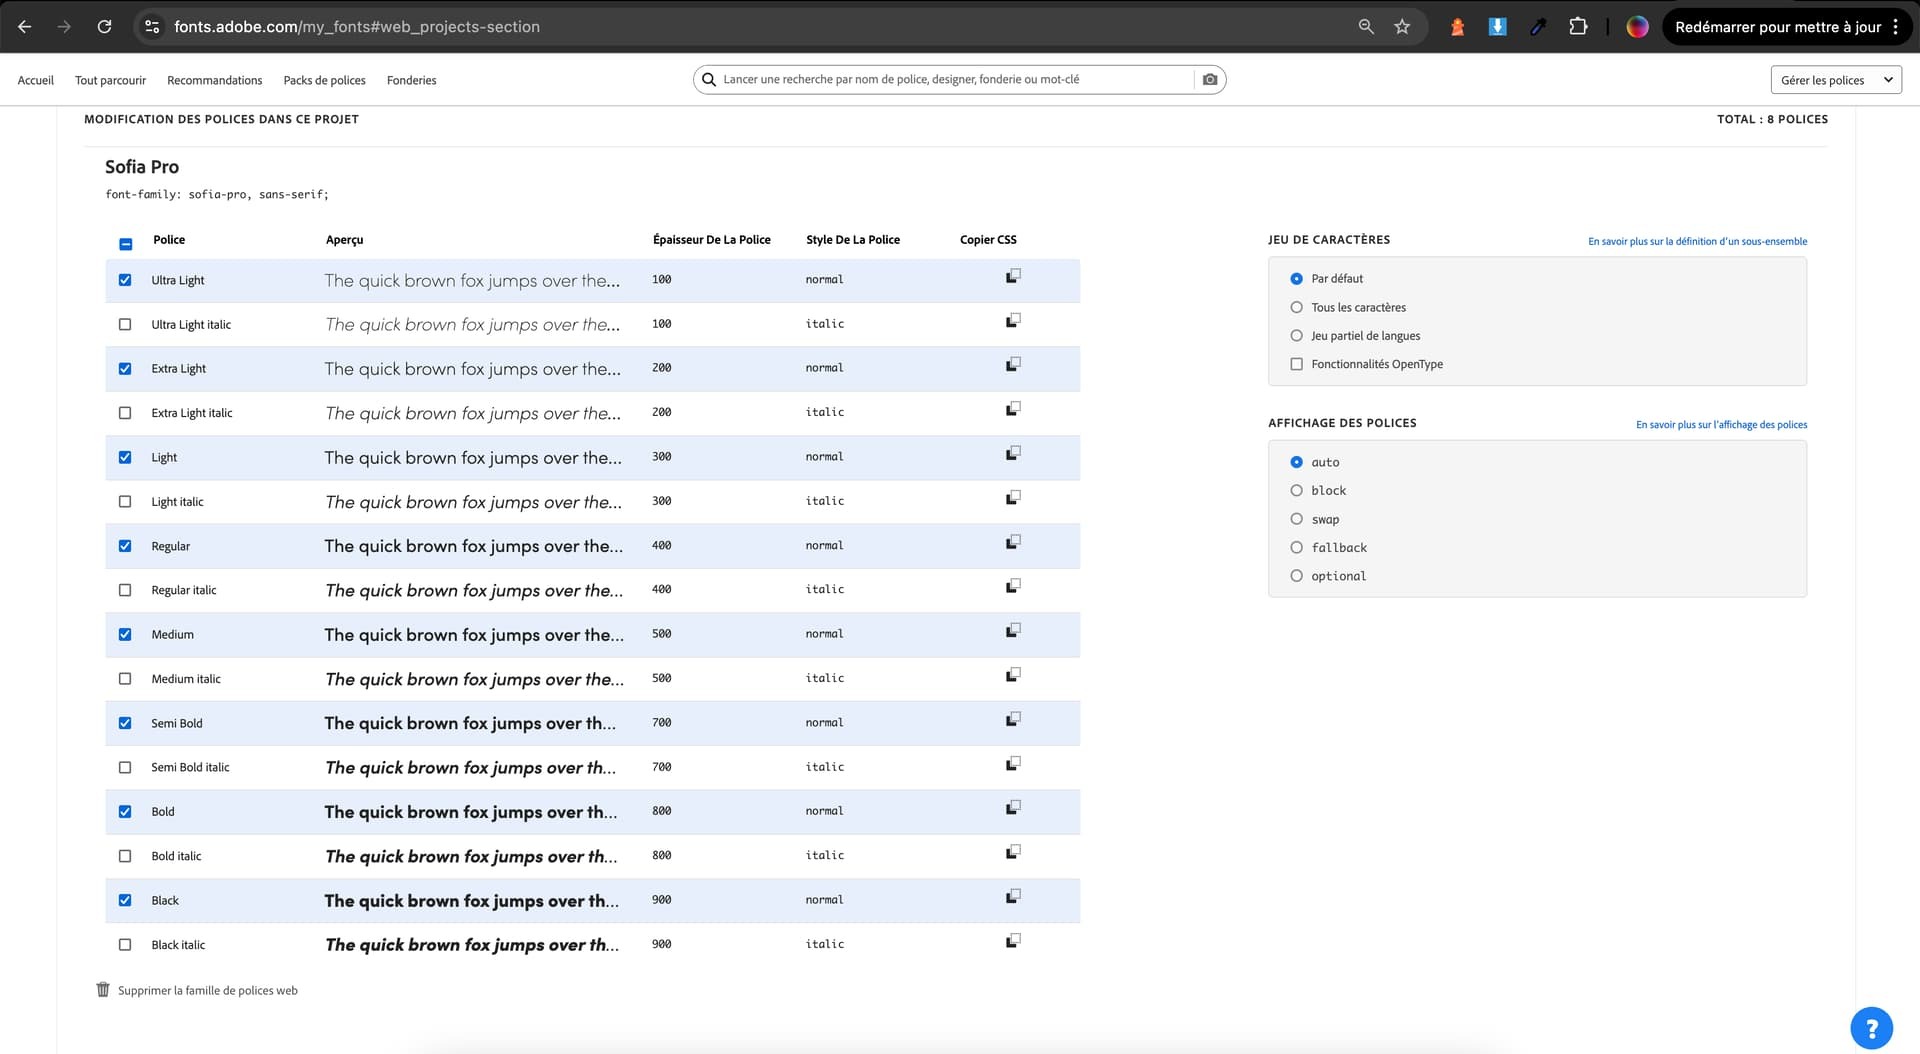Select fallback font display option

pos(1297,548)
